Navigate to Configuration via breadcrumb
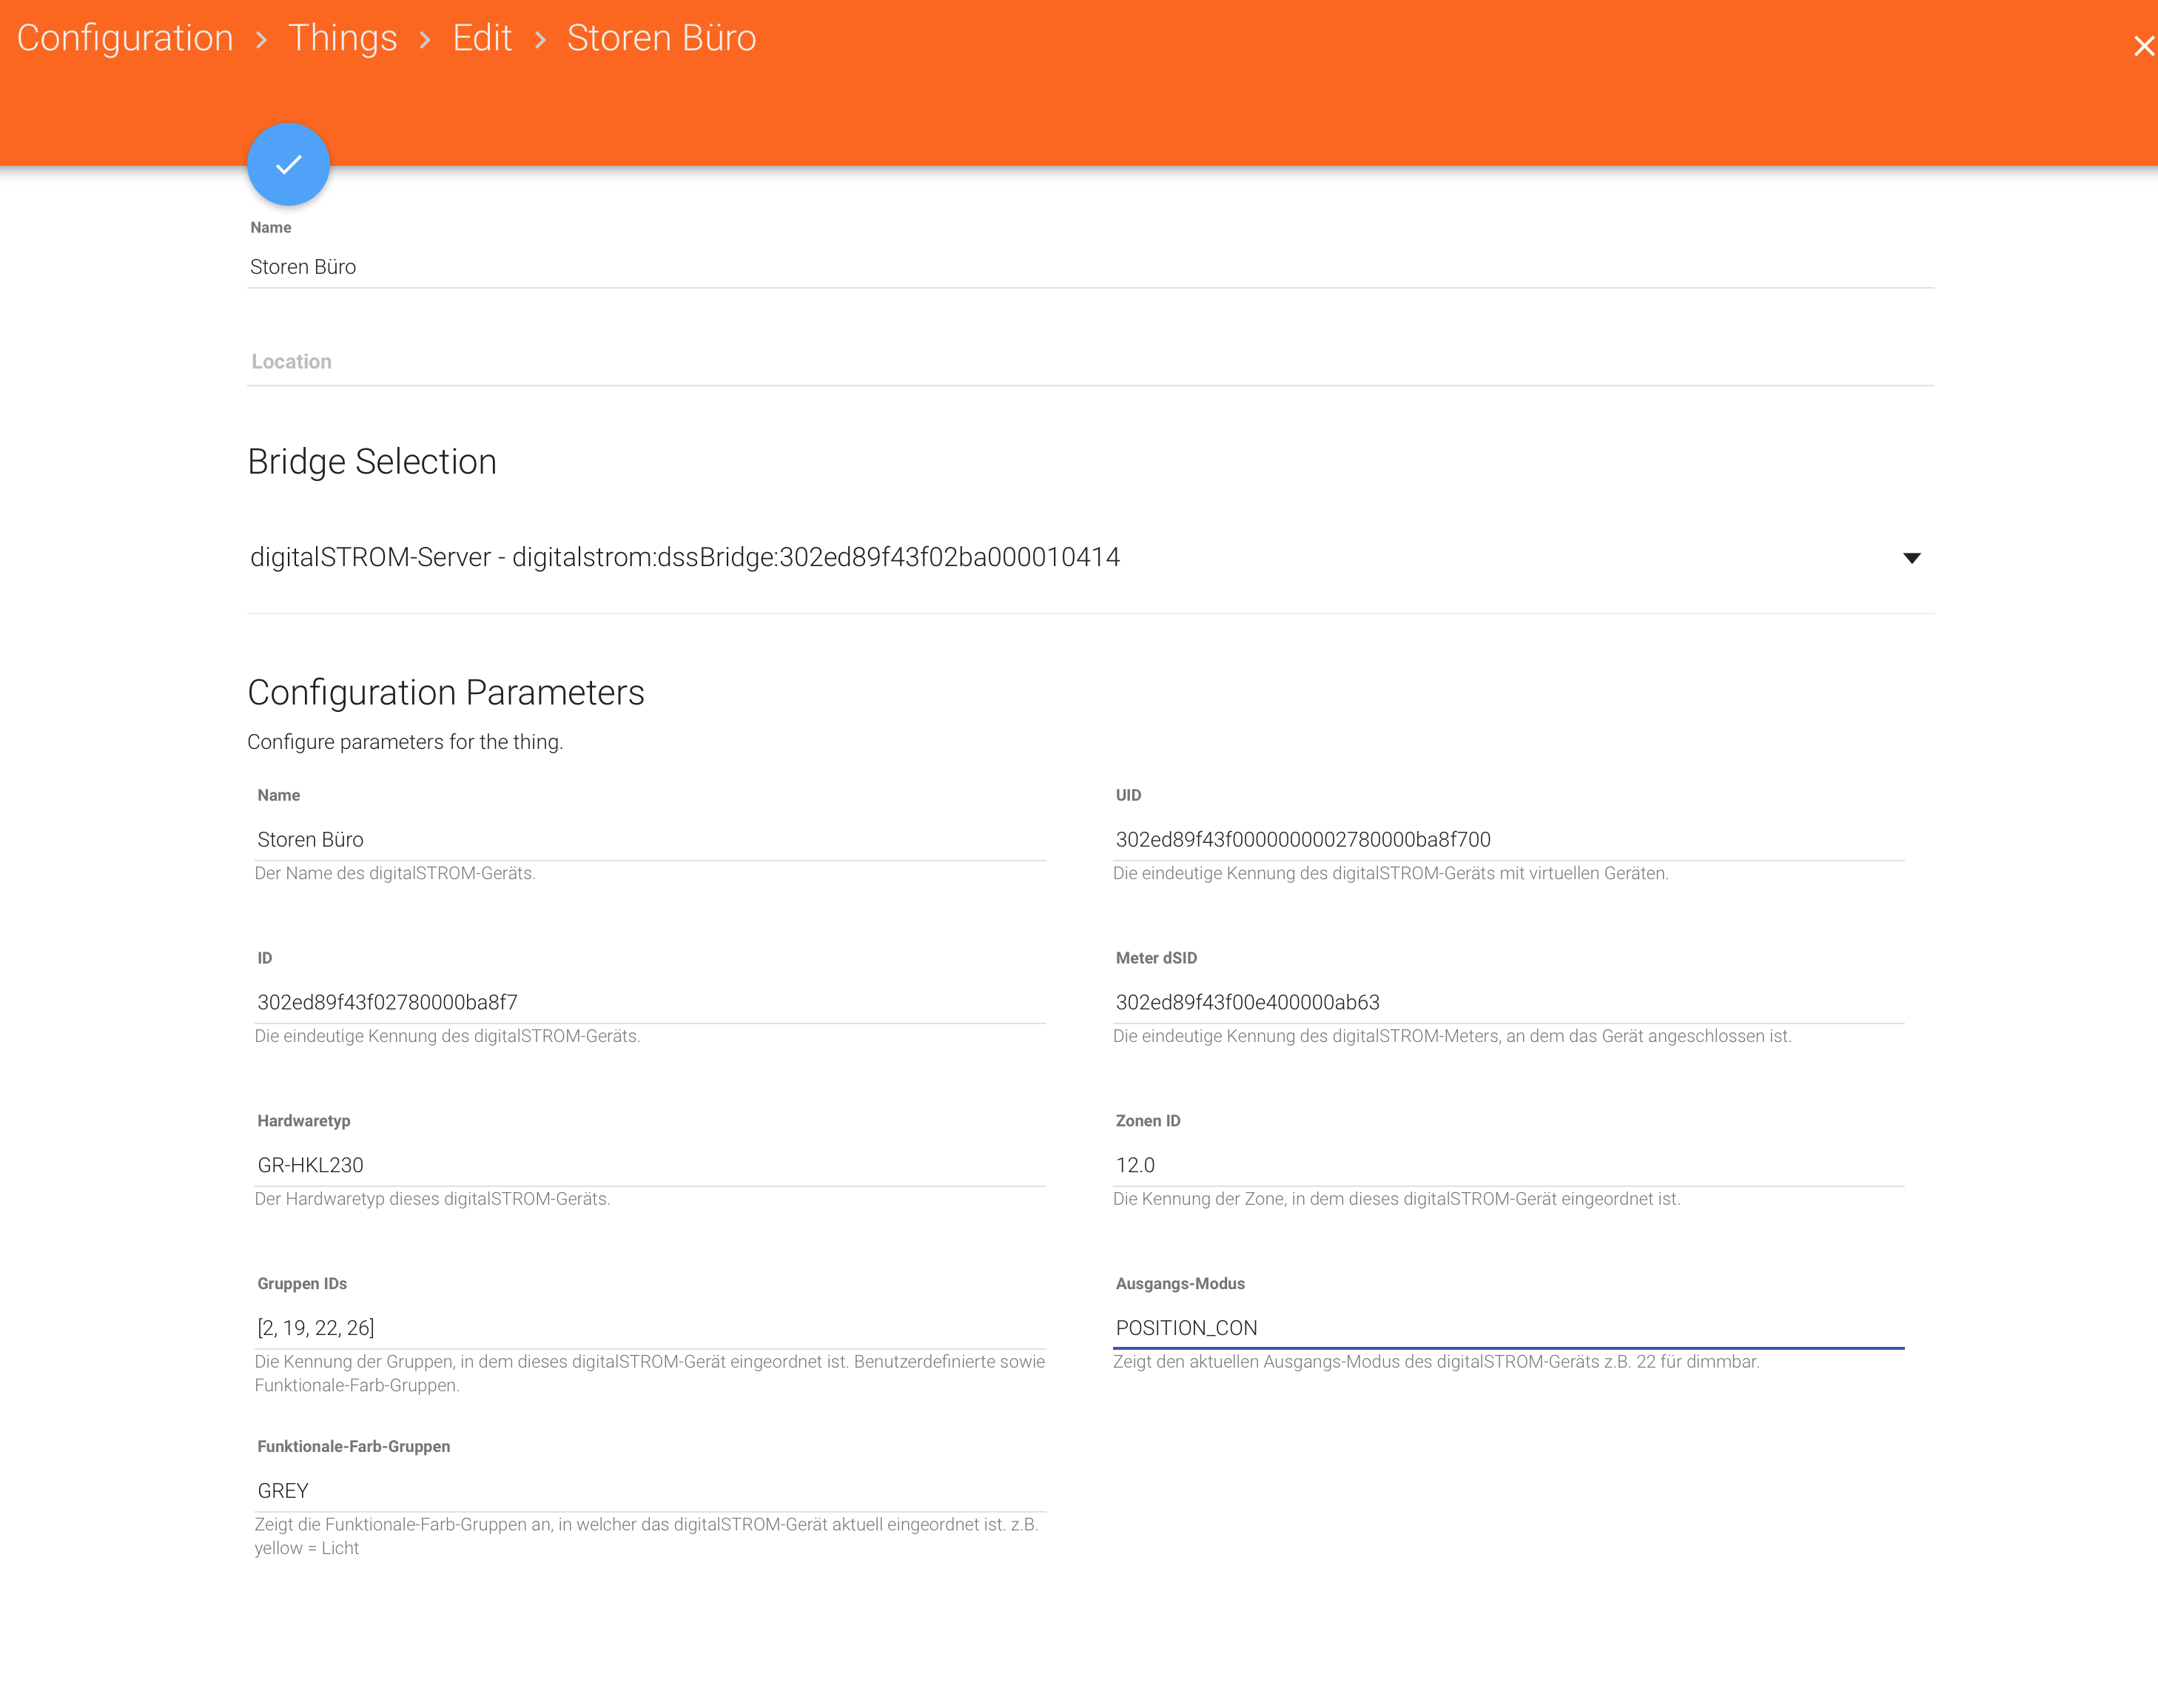 coord(124,38)
